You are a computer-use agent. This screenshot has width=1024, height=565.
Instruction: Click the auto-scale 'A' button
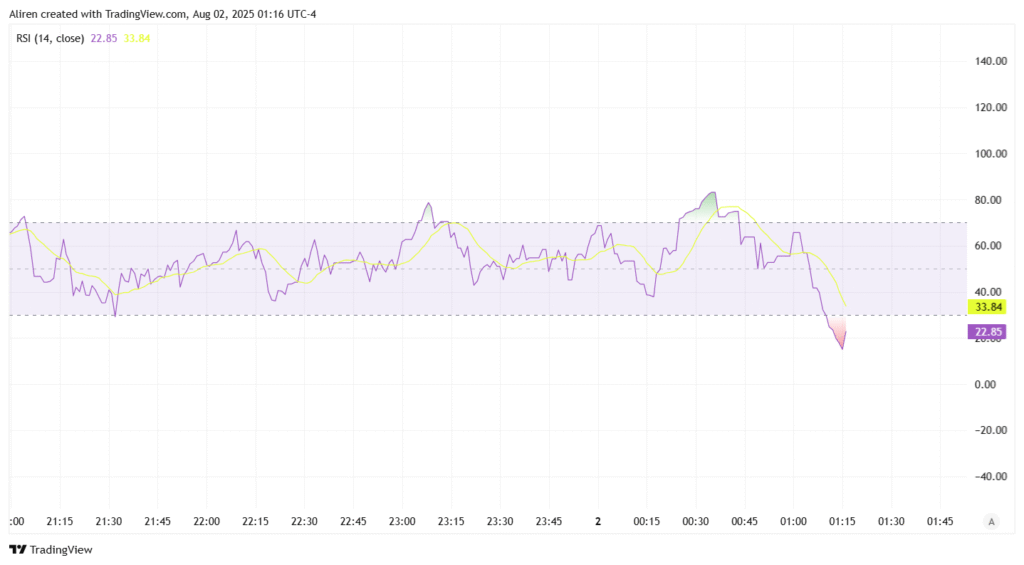click(991, 521)
